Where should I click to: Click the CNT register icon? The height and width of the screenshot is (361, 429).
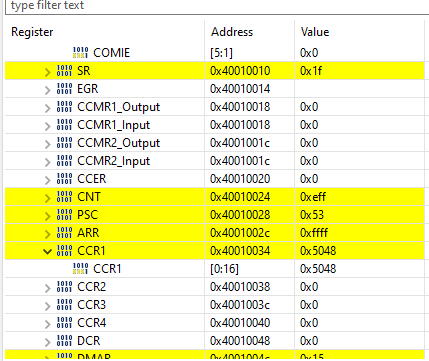pyautogui.click(x=64, y=197)
